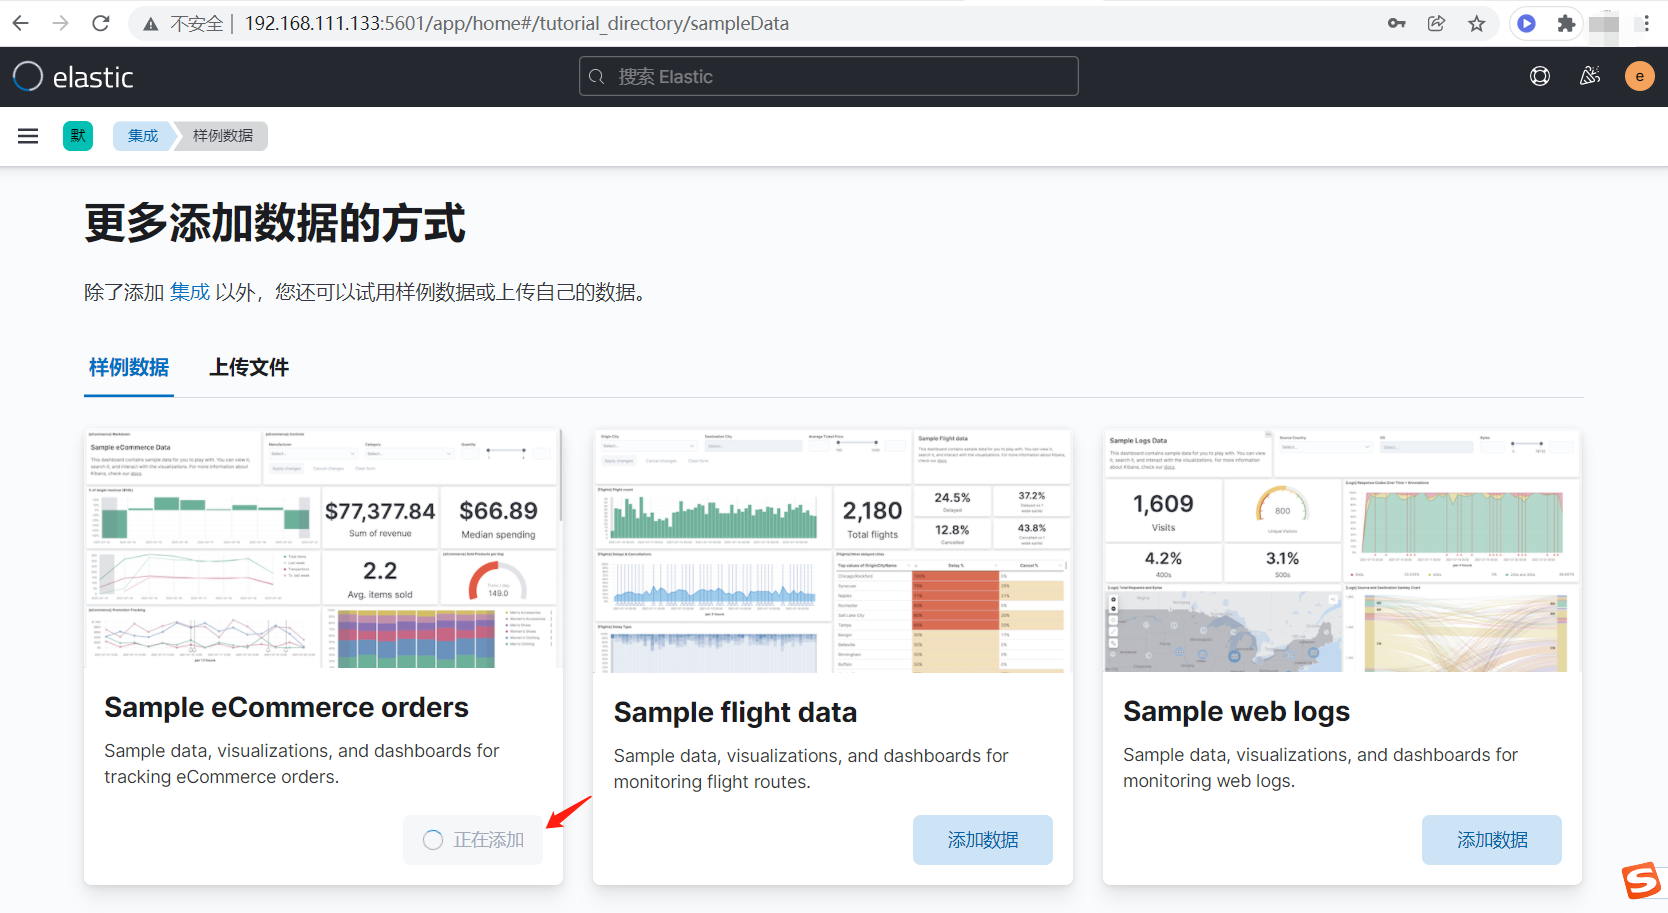The width and height of the screenshot is (1668, 913).
Task: Focus the 搜索 Elastic search field
Action: 829,76
